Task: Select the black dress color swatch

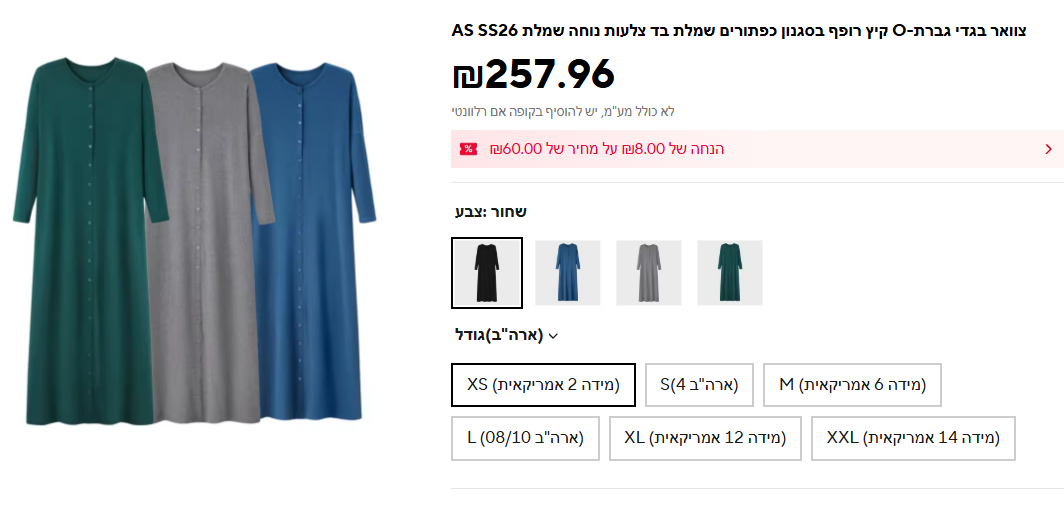Action: coord(487,272)
